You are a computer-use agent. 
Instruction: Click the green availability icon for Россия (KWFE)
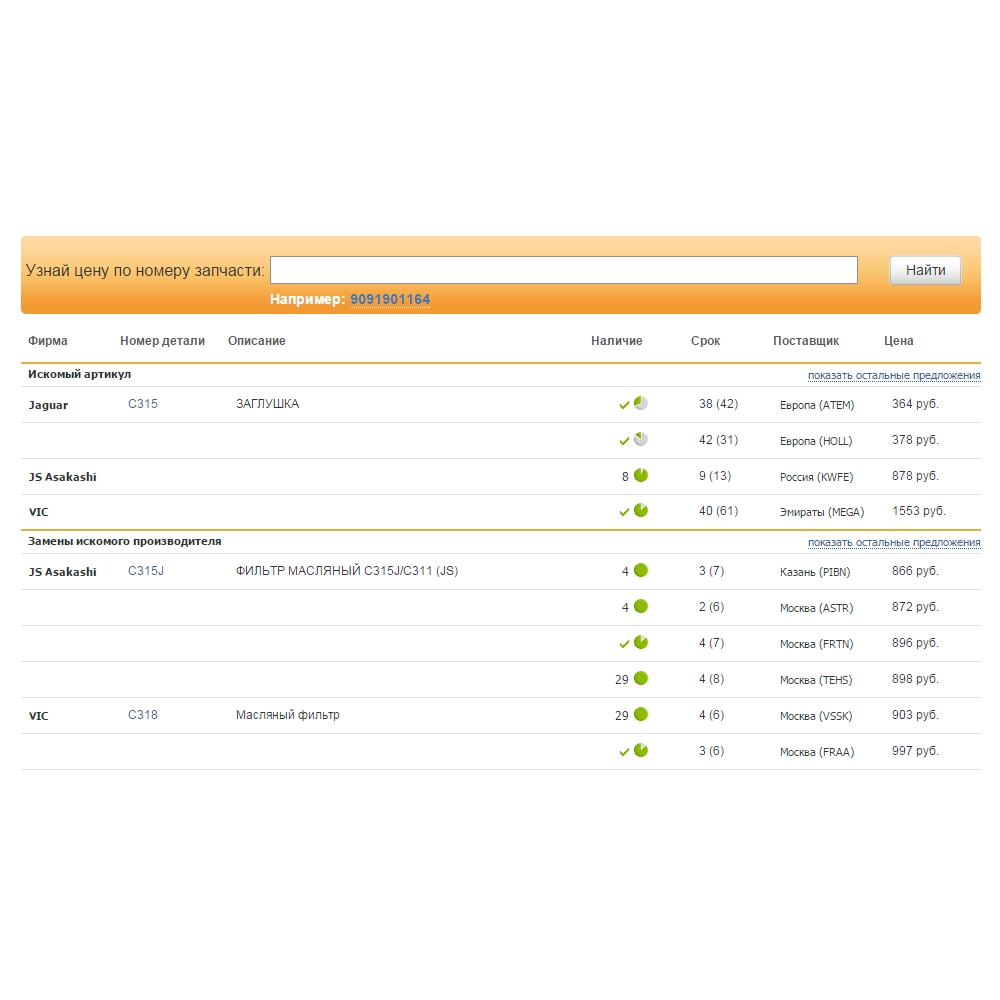641,475
